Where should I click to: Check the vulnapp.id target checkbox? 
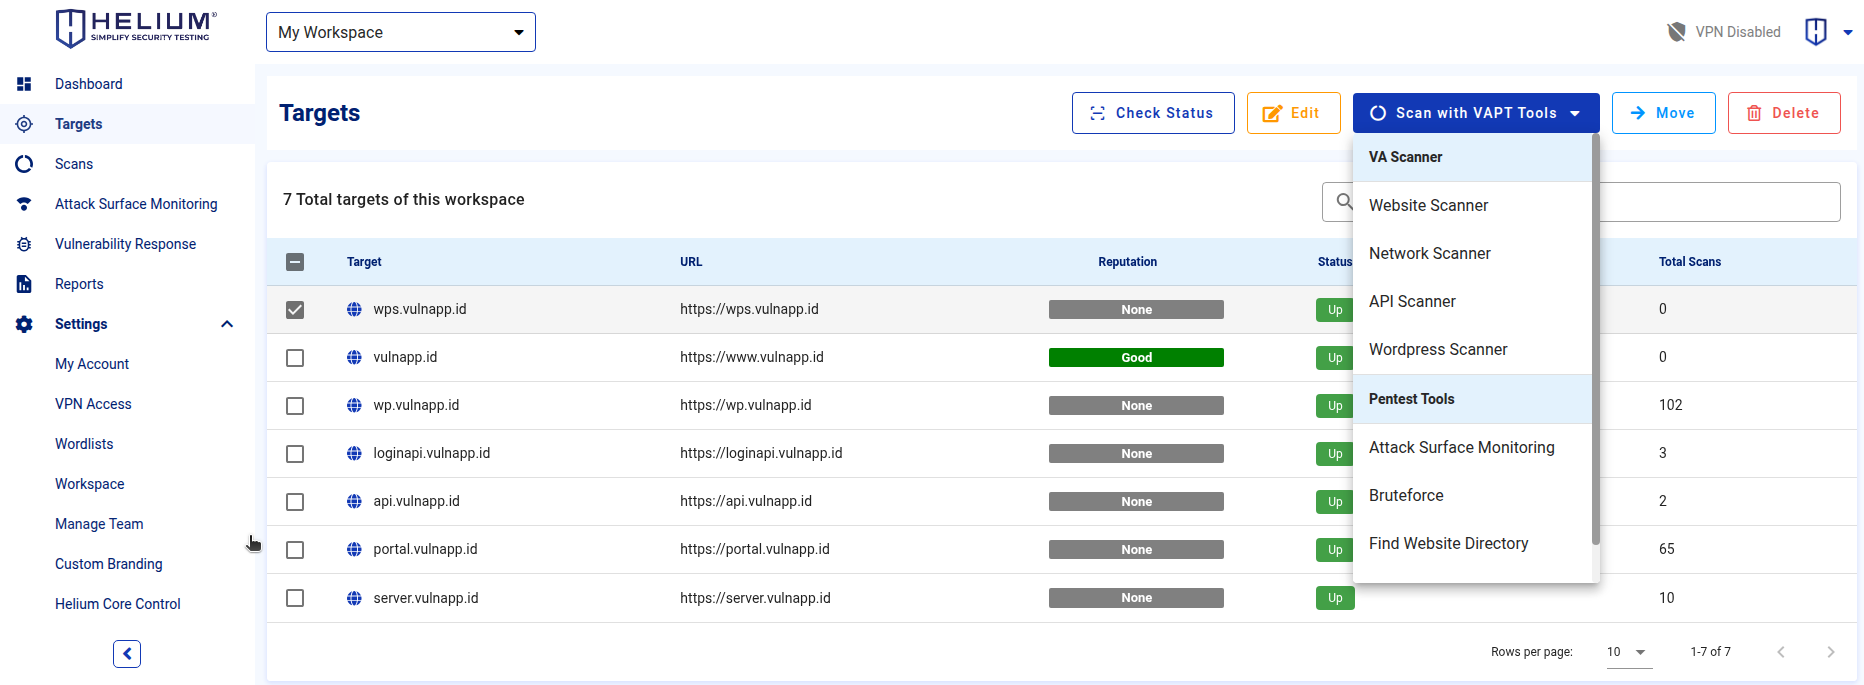[x=295, y=358]
